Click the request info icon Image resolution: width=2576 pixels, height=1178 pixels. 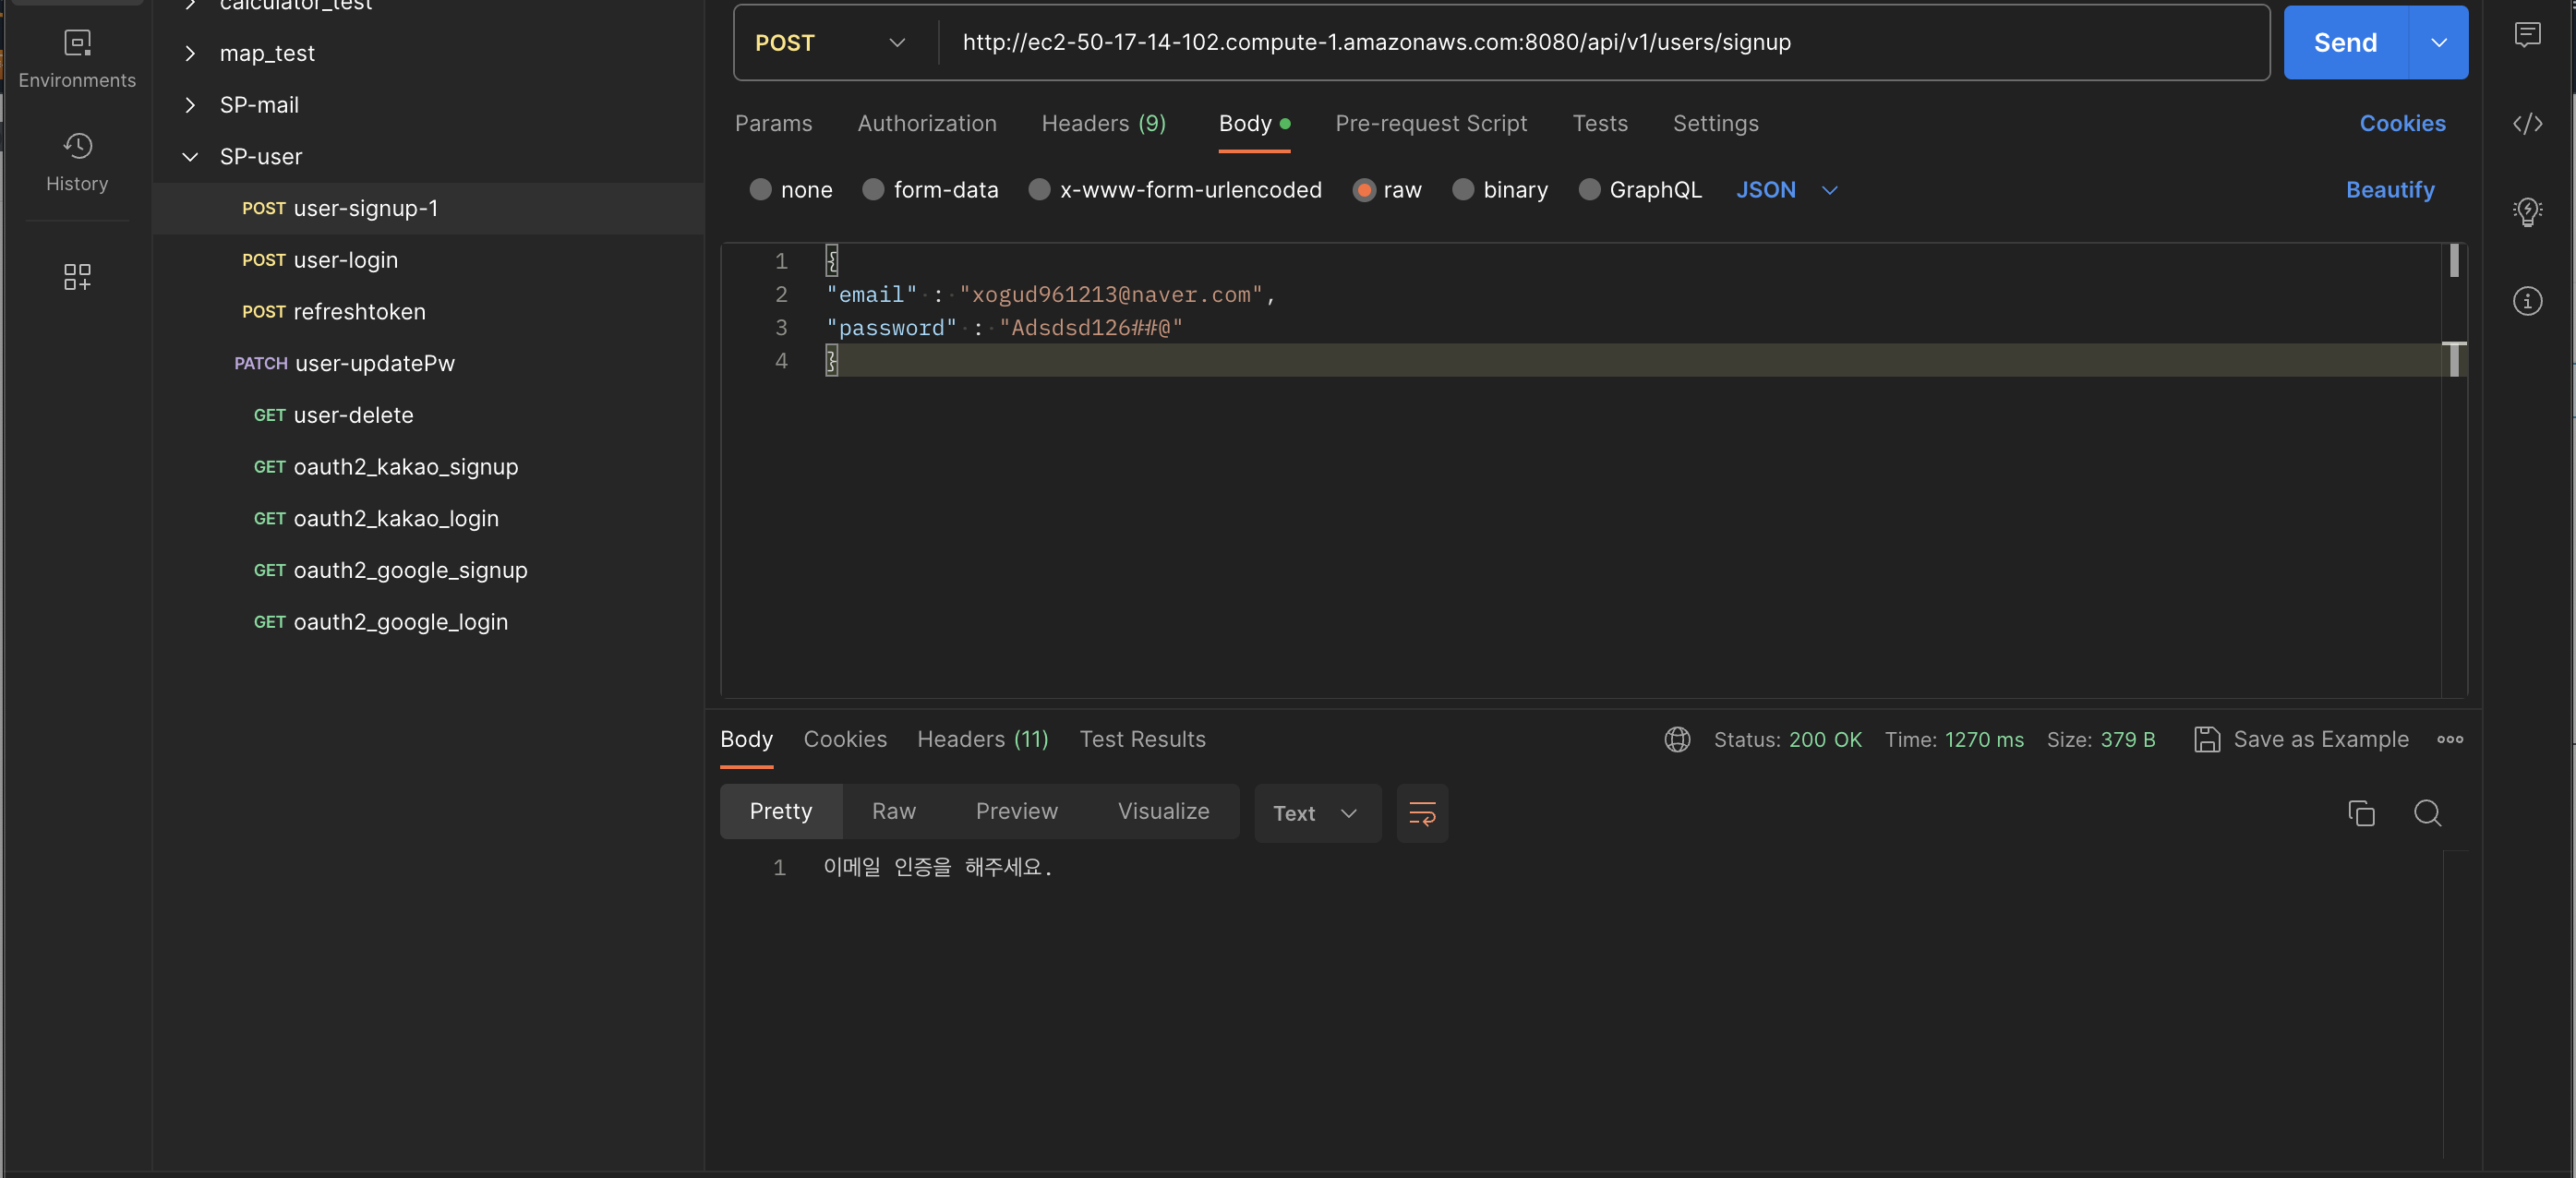click(x=2527, y=301)
